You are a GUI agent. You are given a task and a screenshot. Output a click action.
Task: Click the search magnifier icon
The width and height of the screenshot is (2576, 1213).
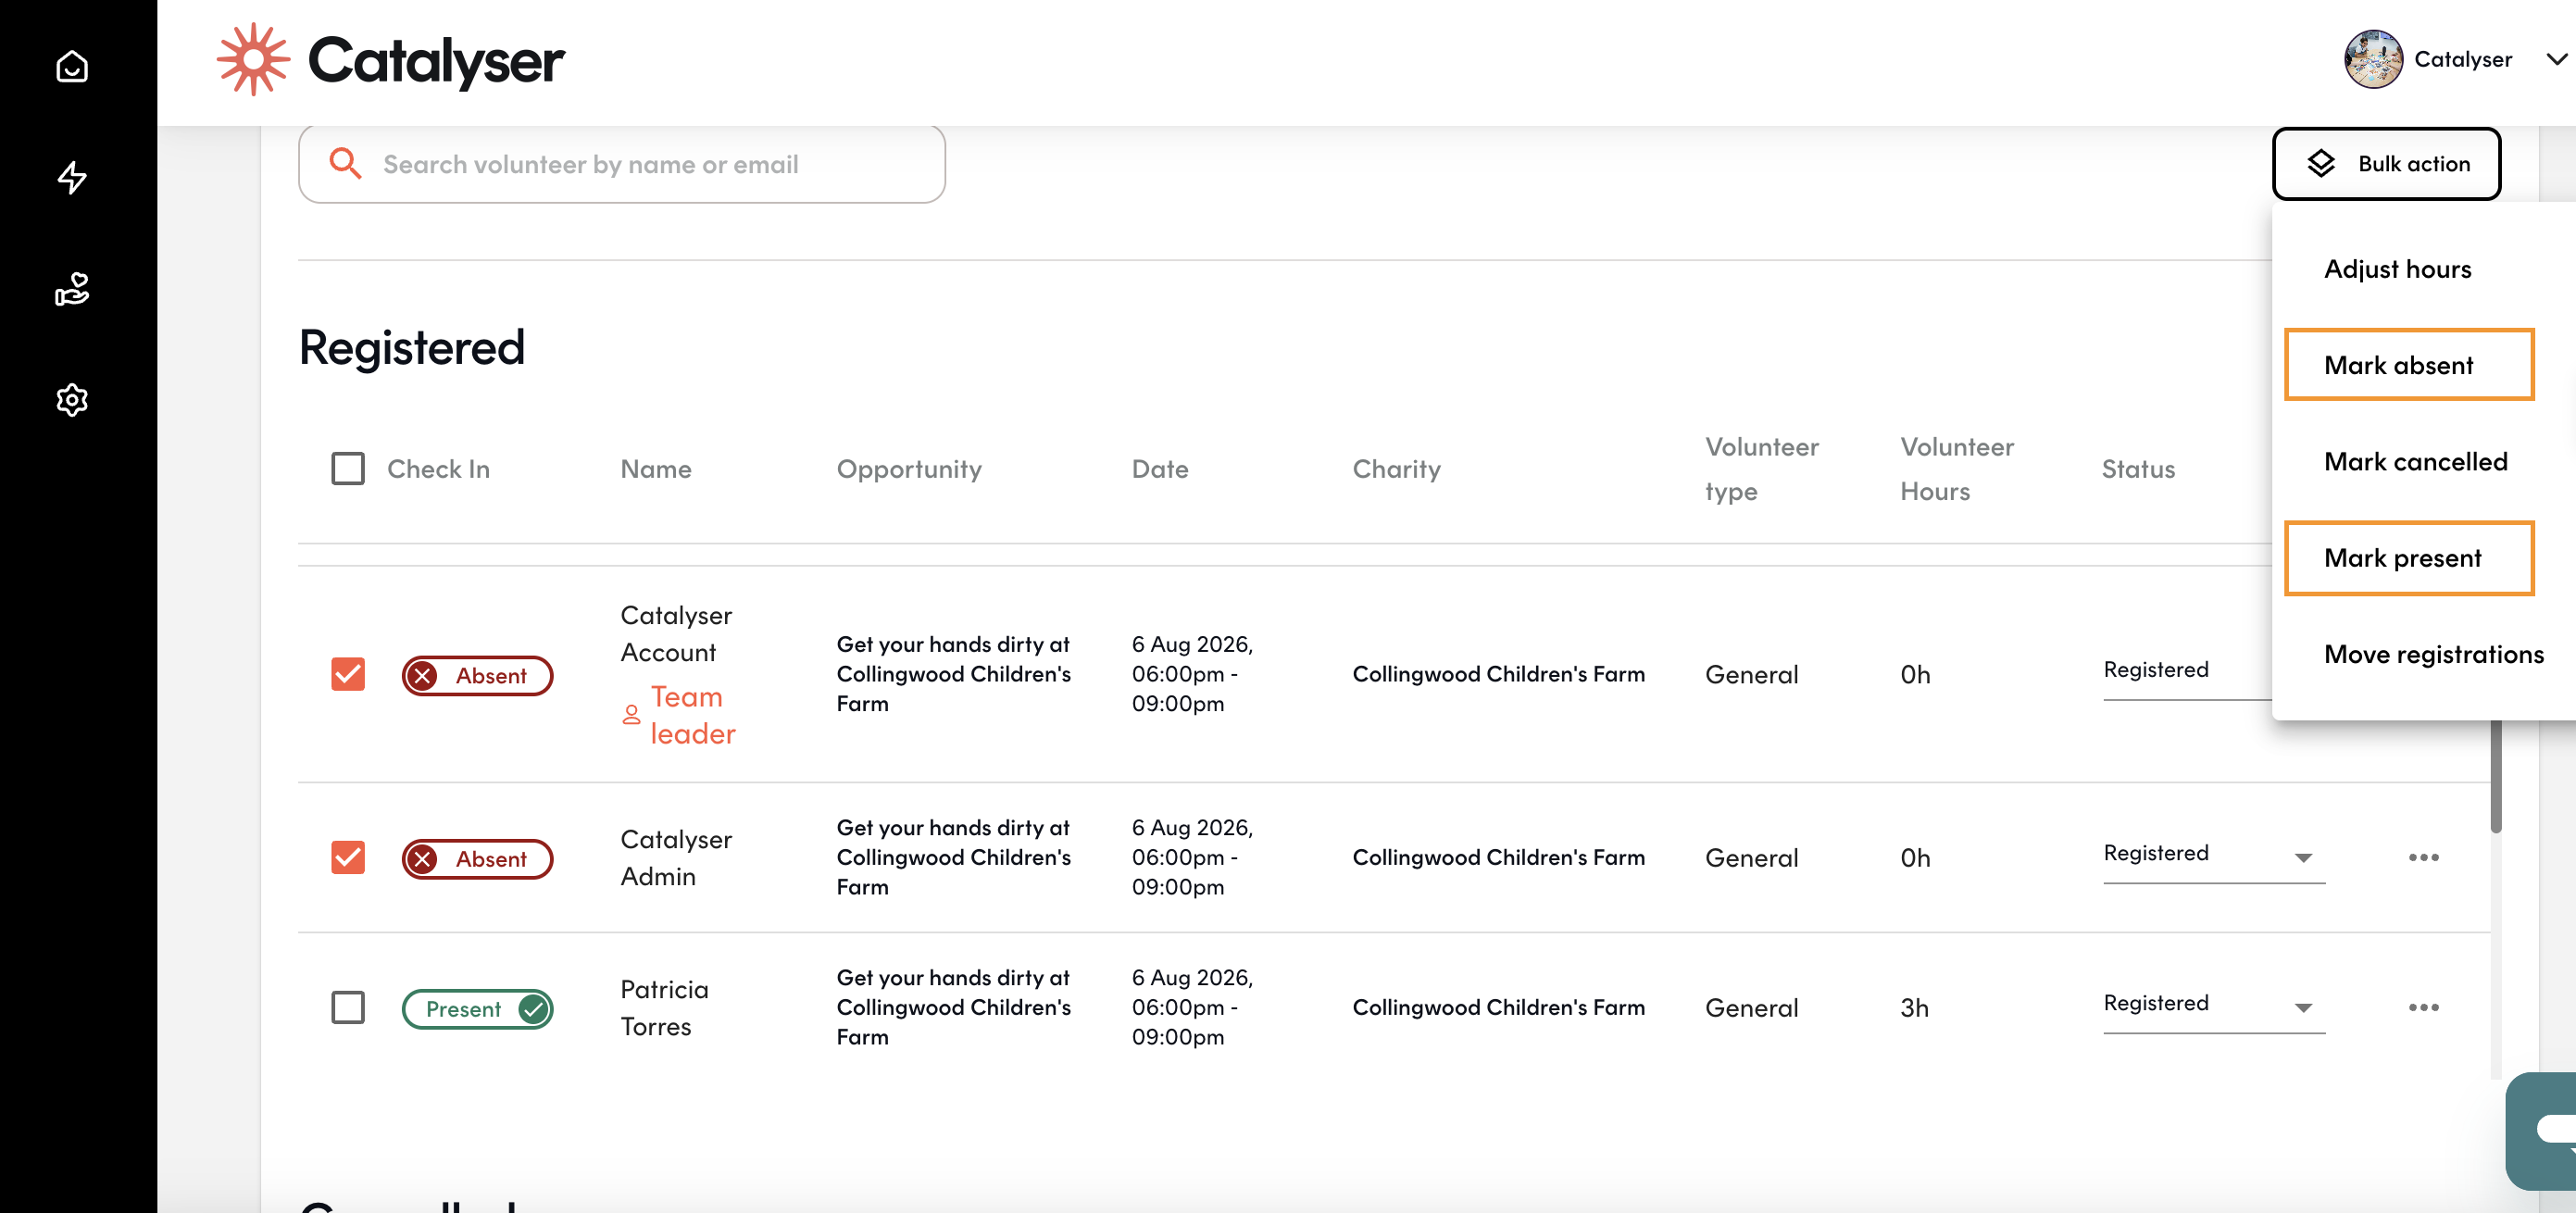click(345, 163)
